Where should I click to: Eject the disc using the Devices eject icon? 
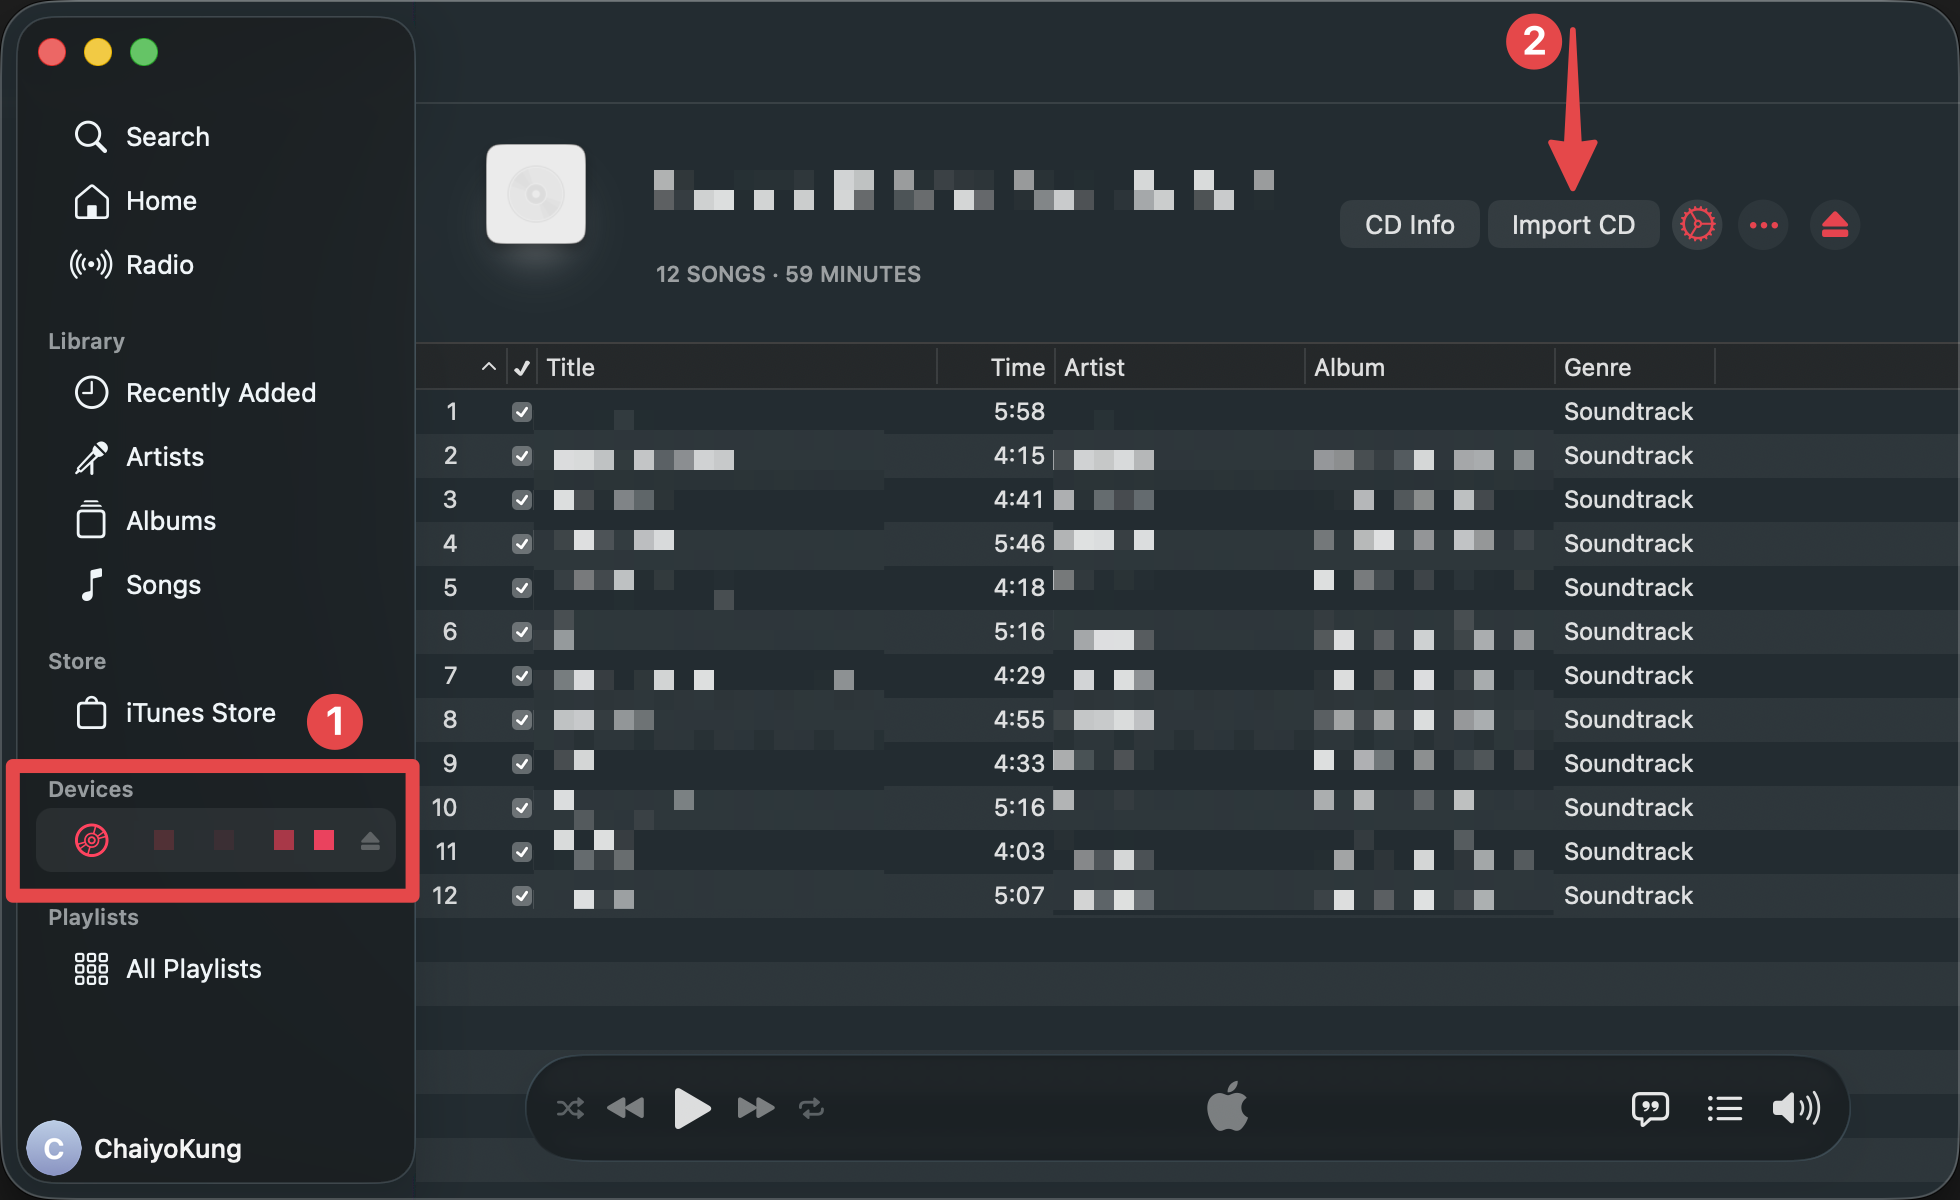click(x=370, y=840)
